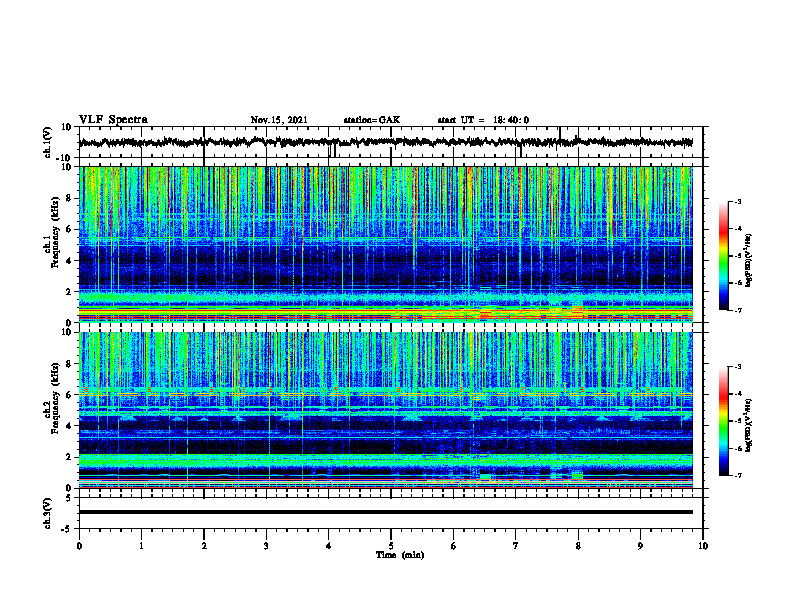This screenshot has width=792, height=612.
Task: Click the "2" kHz tick on ch.1 spectrogram
Action: tap(69, 292)
